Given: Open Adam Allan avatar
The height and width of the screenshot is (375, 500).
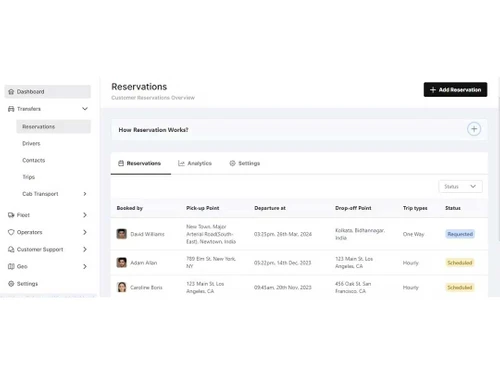Looking at the screenshot, I should (122, 263).
